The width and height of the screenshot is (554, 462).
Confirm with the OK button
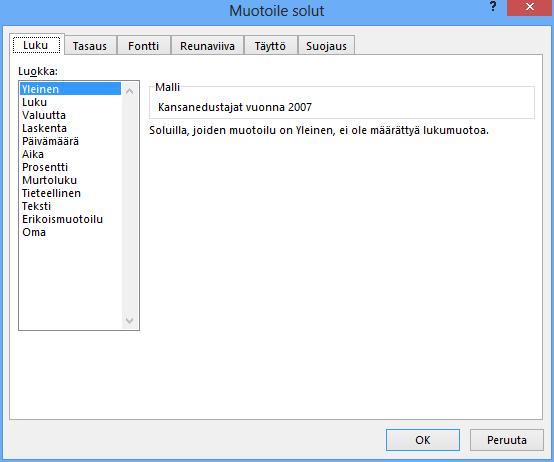[x=423, y=440]
